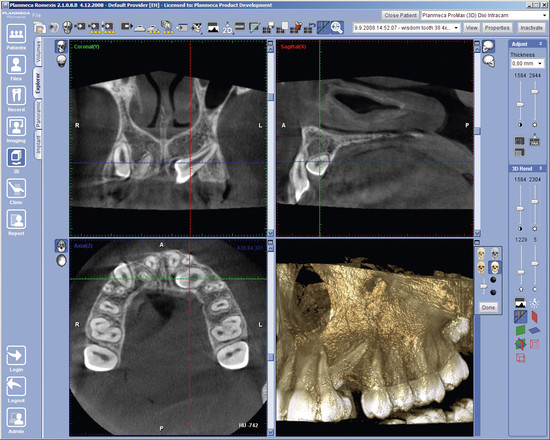
Task: Select left-facing skull view for sagittal pane
Action: (489, 46)
